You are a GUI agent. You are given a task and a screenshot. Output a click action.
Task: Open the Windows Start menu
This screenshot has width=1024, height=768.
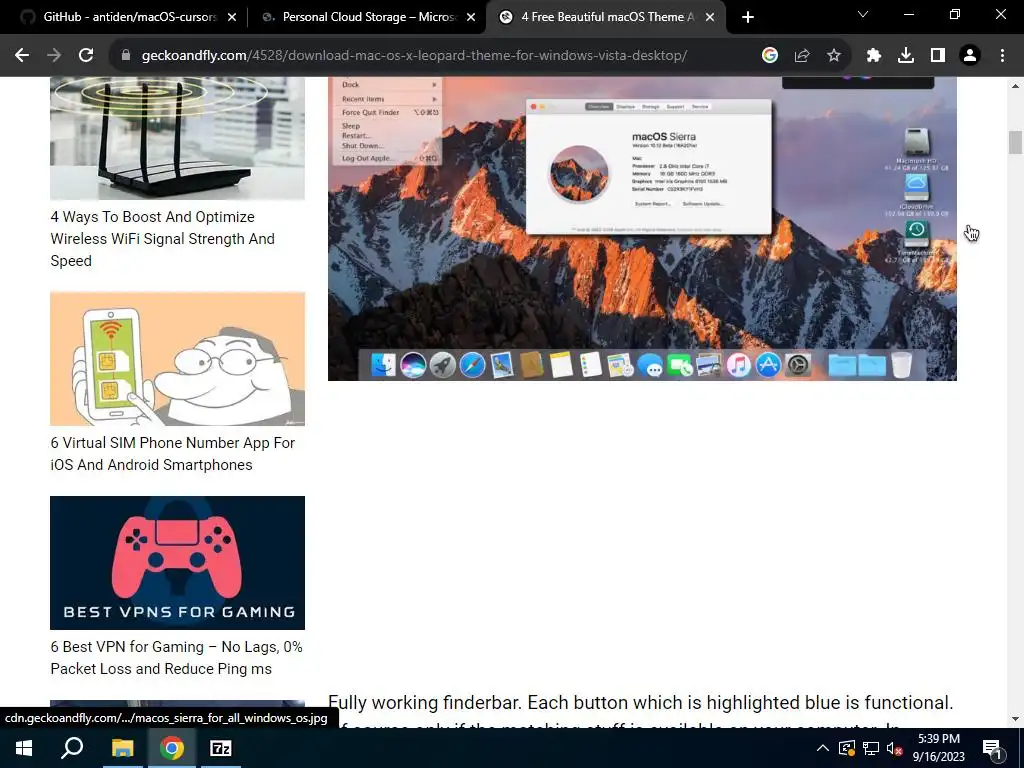pos(24,748)
